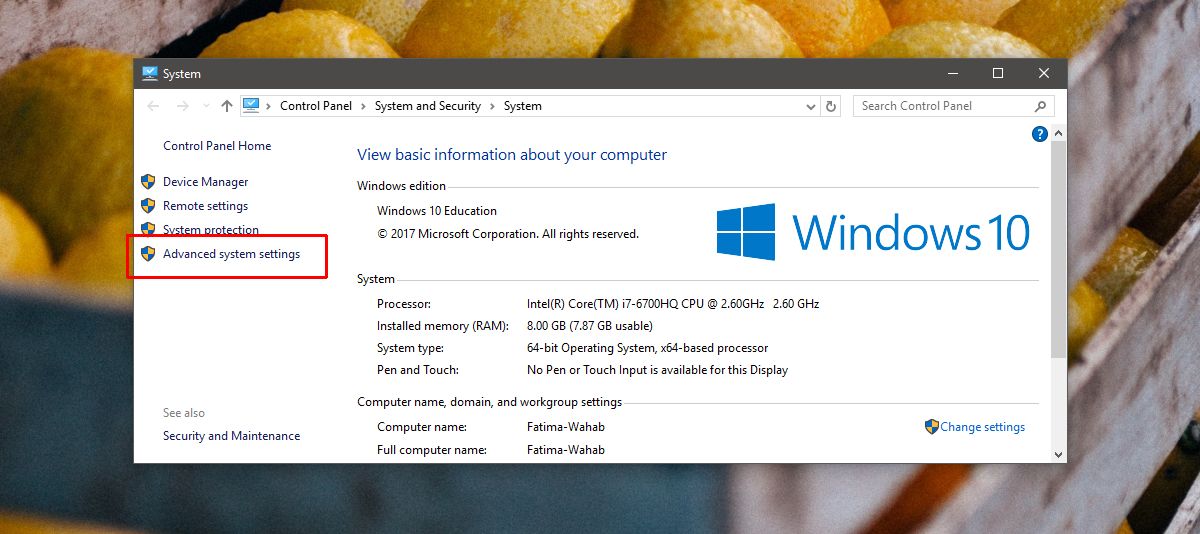This screenshot has width=1200, height=534.
Task: Click the shield icon beside Device Manager
Action: 148,182
